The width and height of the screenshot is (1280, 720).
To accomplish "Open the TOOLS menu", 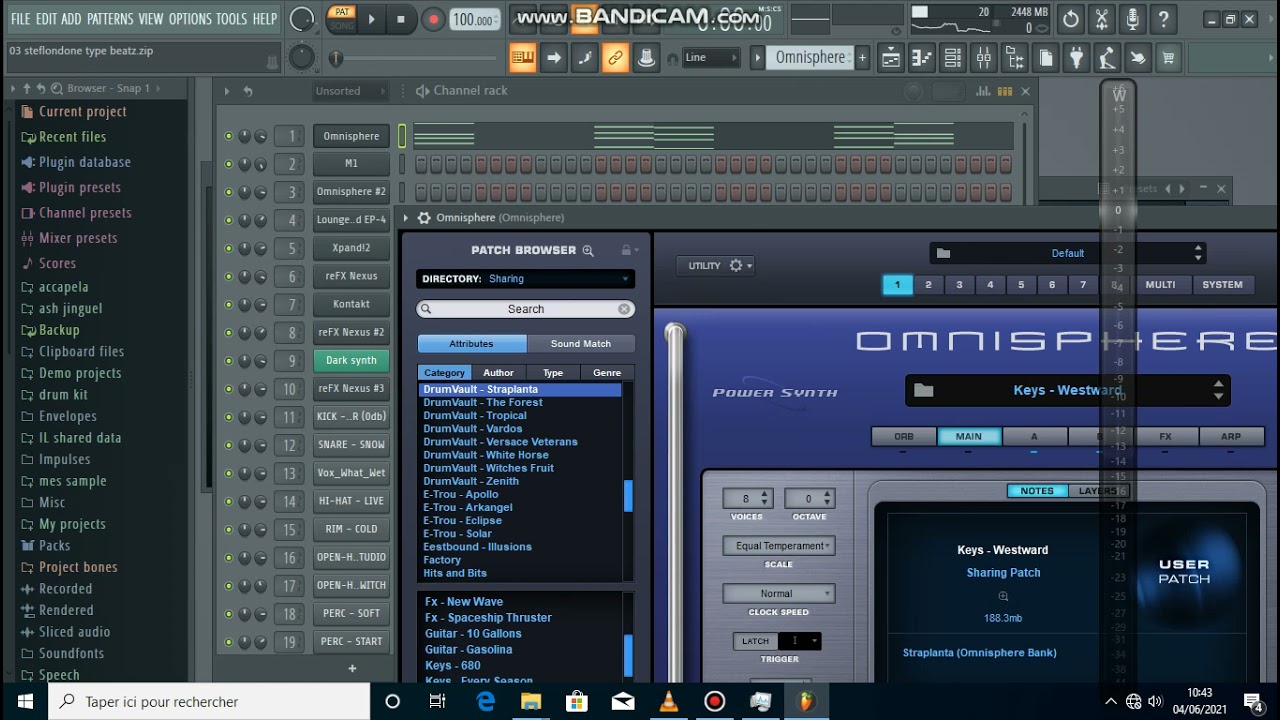I will (231, 19).
